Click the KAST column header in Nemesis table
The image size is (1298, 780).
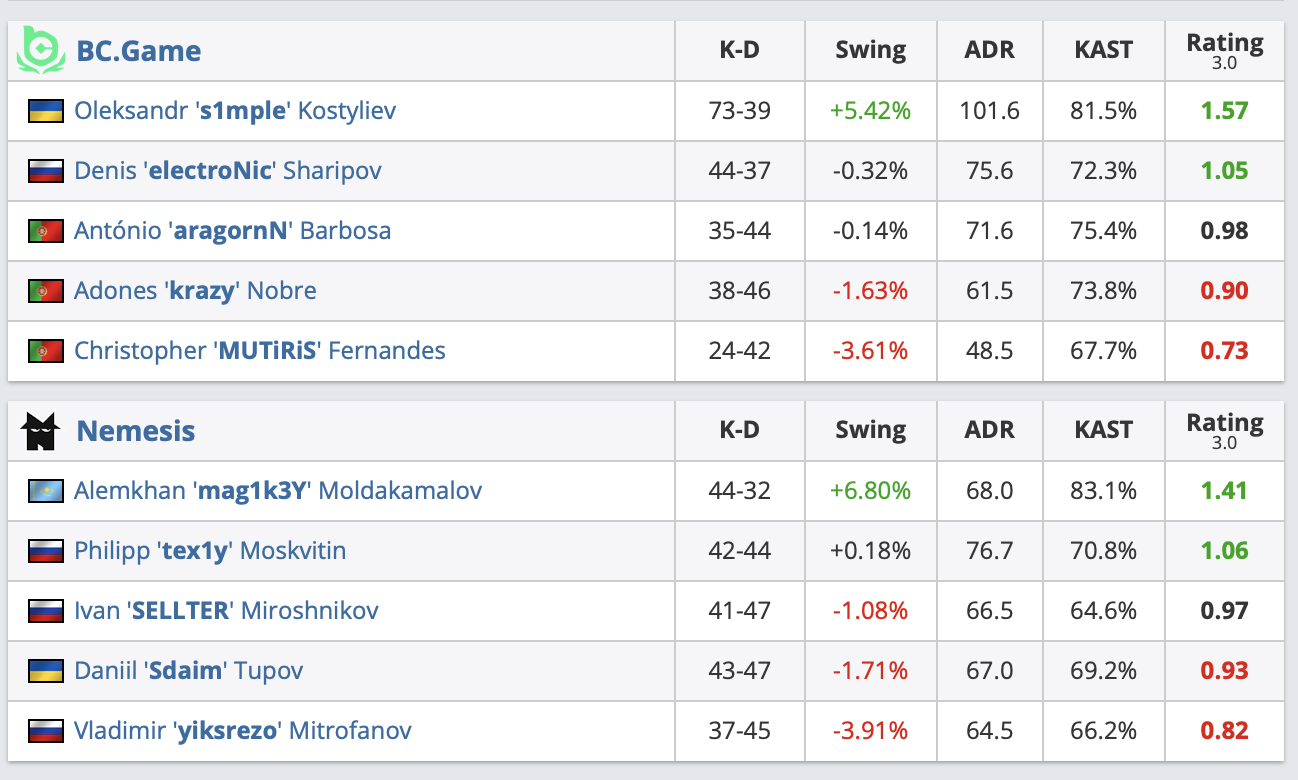(x=1103, y=431)
